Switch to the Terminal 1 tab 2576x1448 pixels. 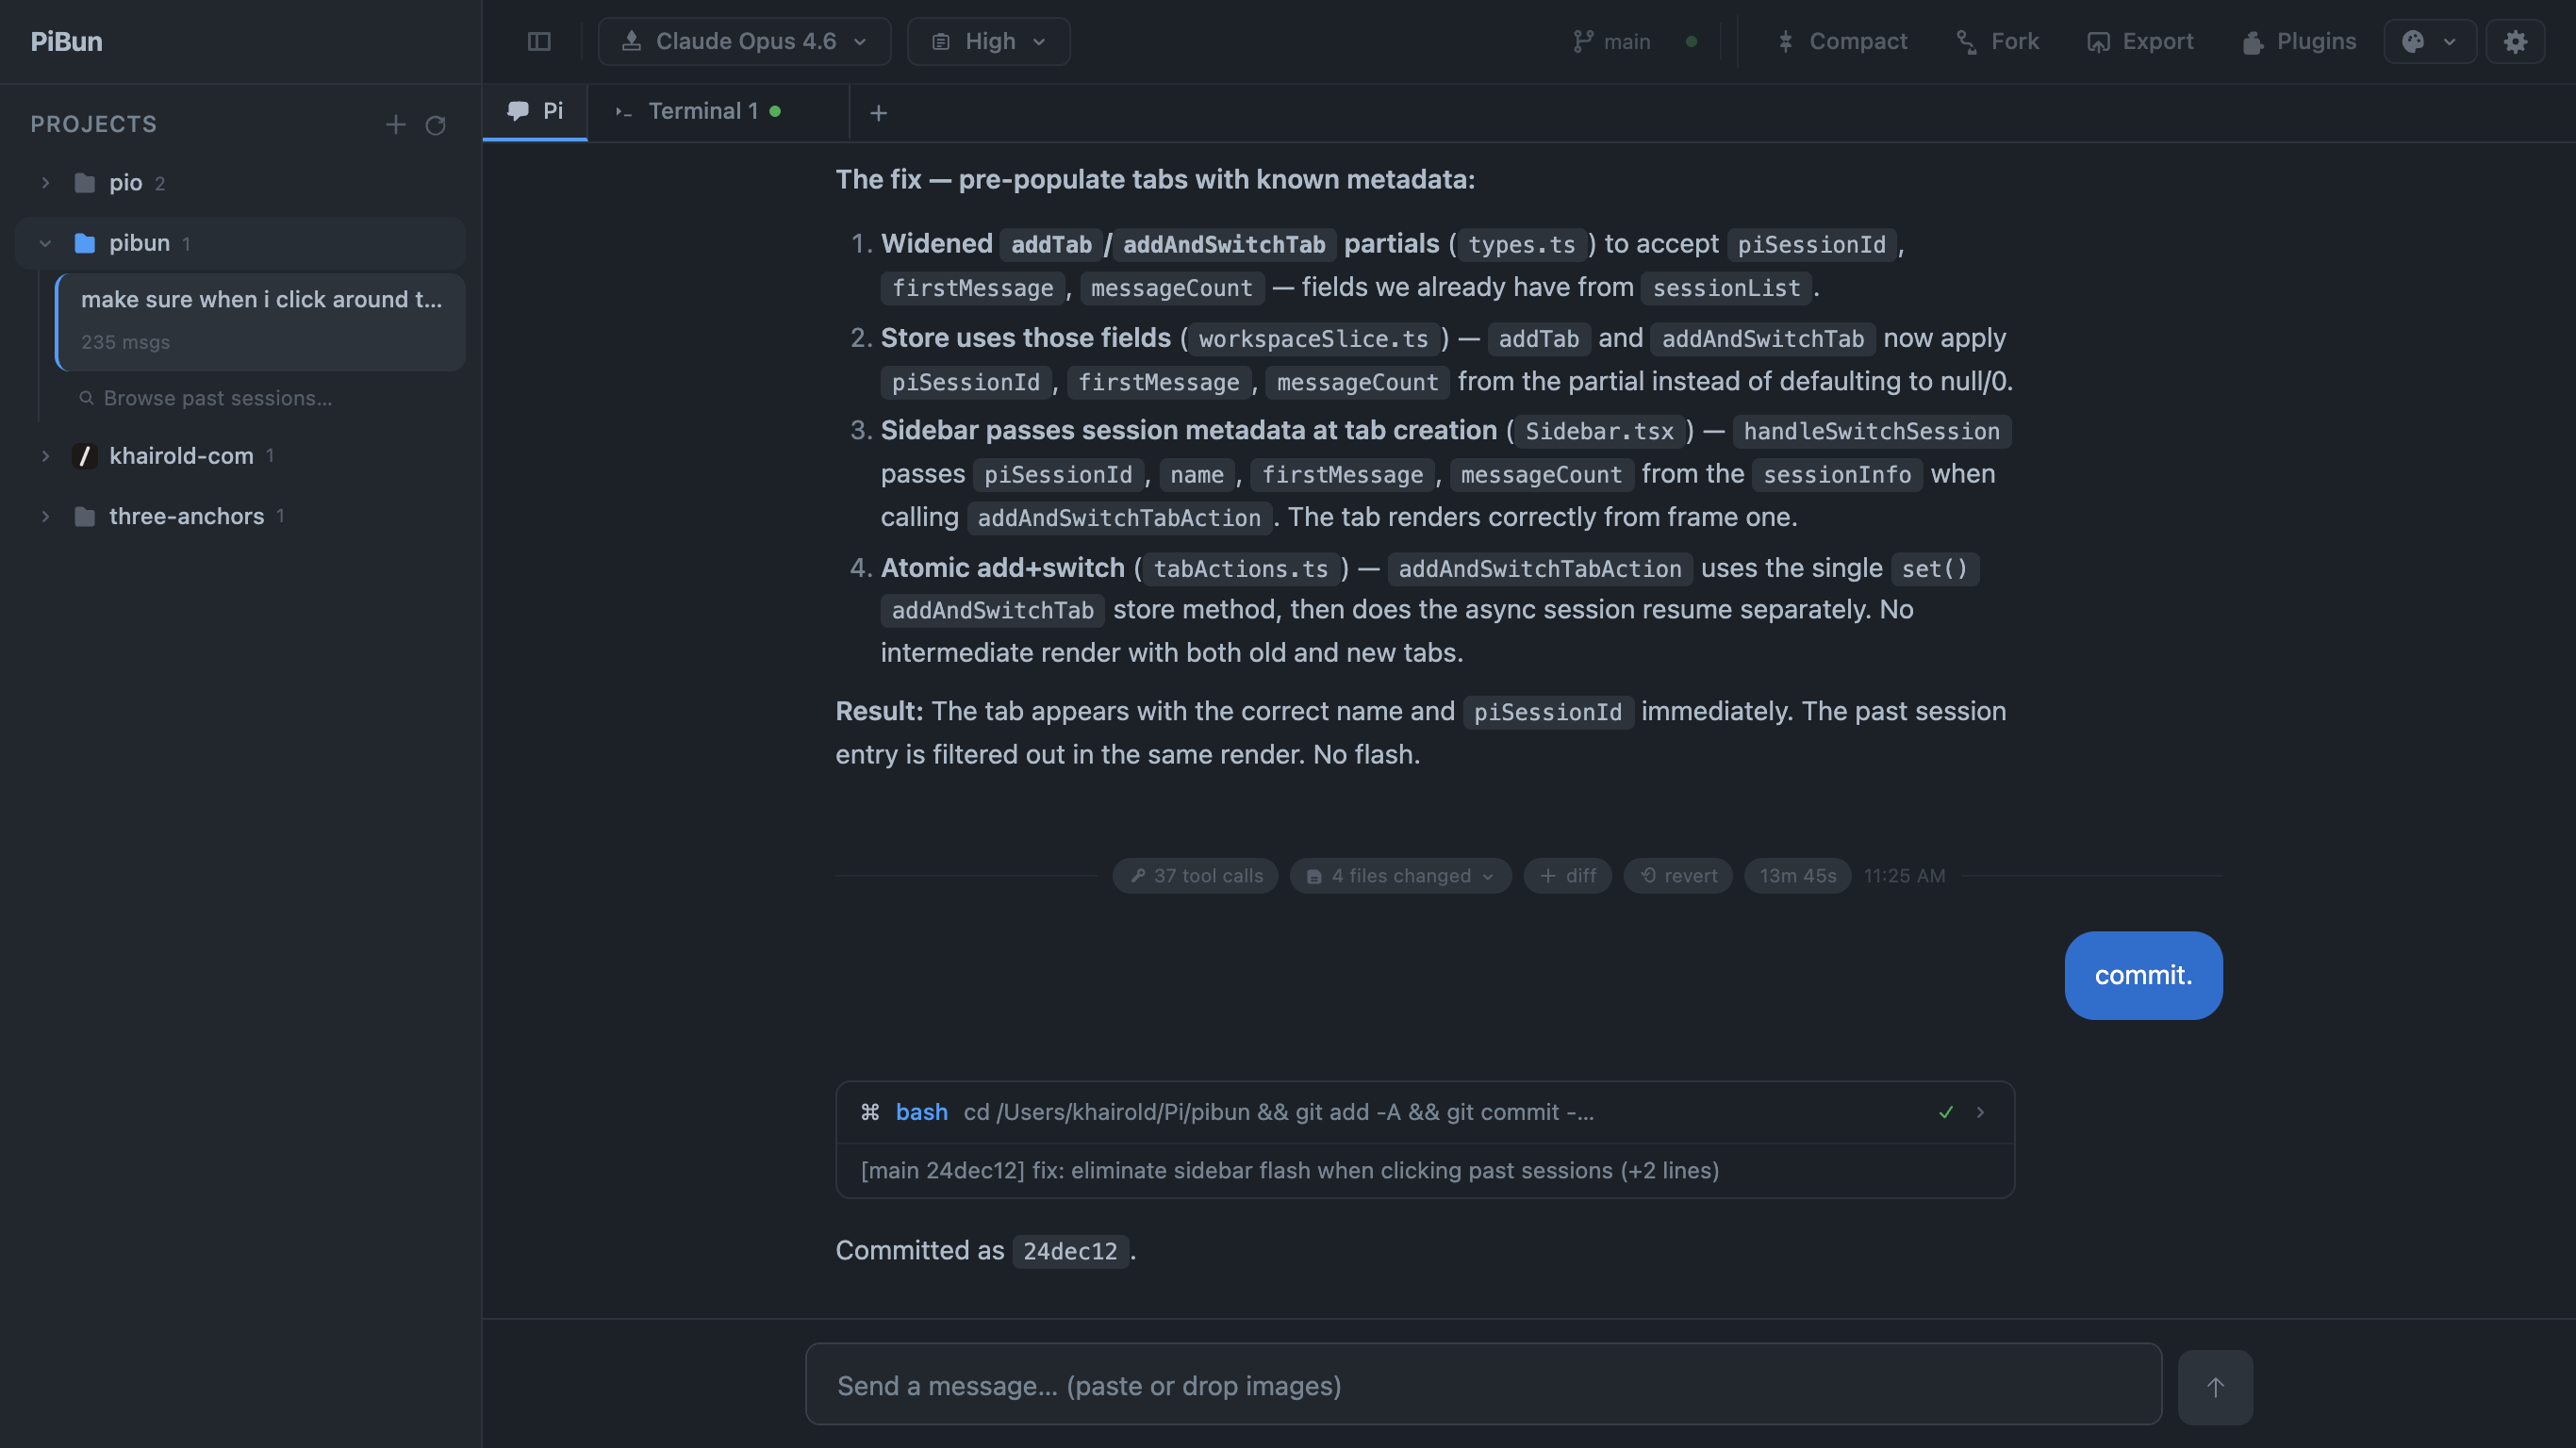coord(702,111)
